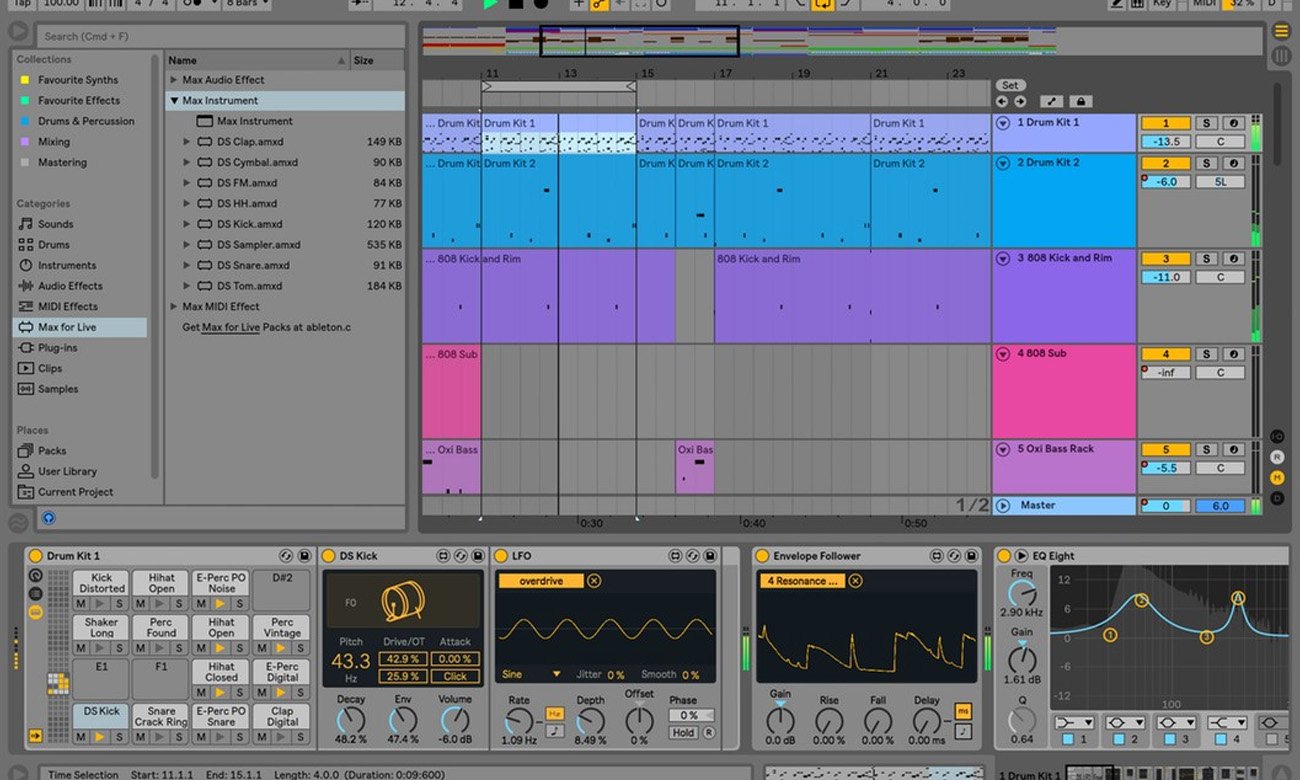Open the Drums & Percussion collection
The image size is (1300, 780).
point(86,121)
